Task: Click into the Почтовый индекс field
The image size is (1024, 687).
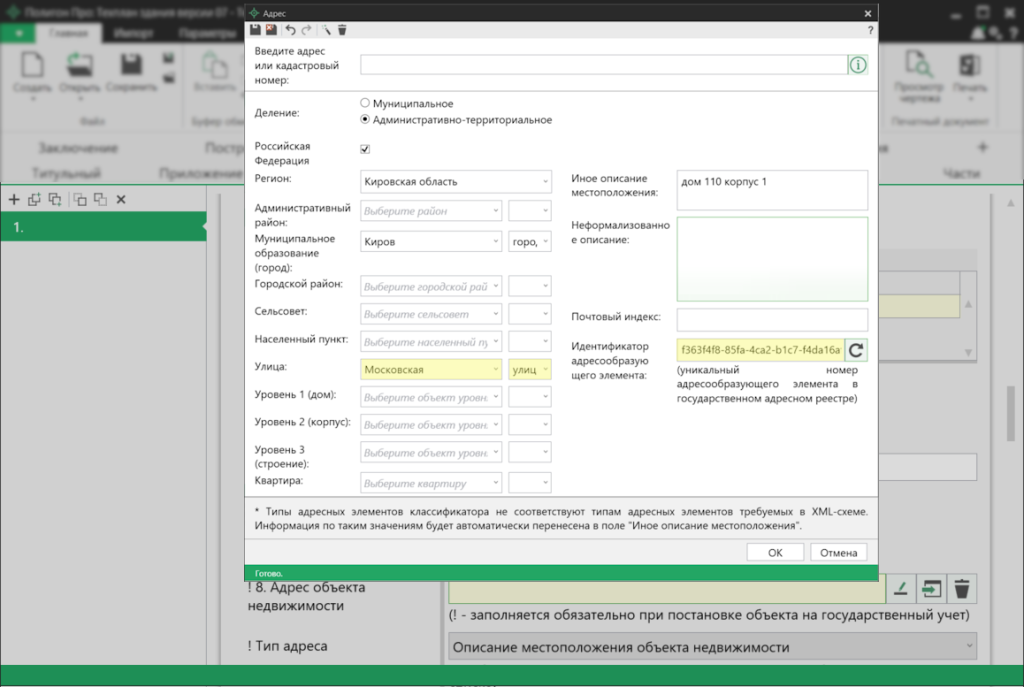Action: (x=772, y=319)
